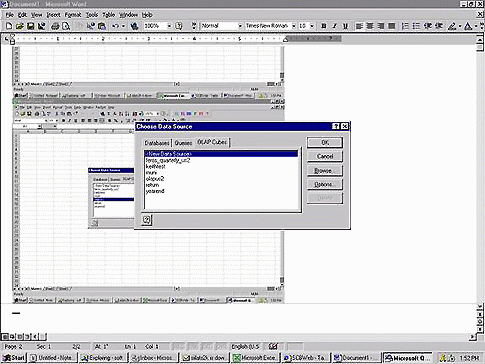Open Print Preview from the toolbar
The height and width of the screenshot is (364, 485).
click(x=66, y=26)
